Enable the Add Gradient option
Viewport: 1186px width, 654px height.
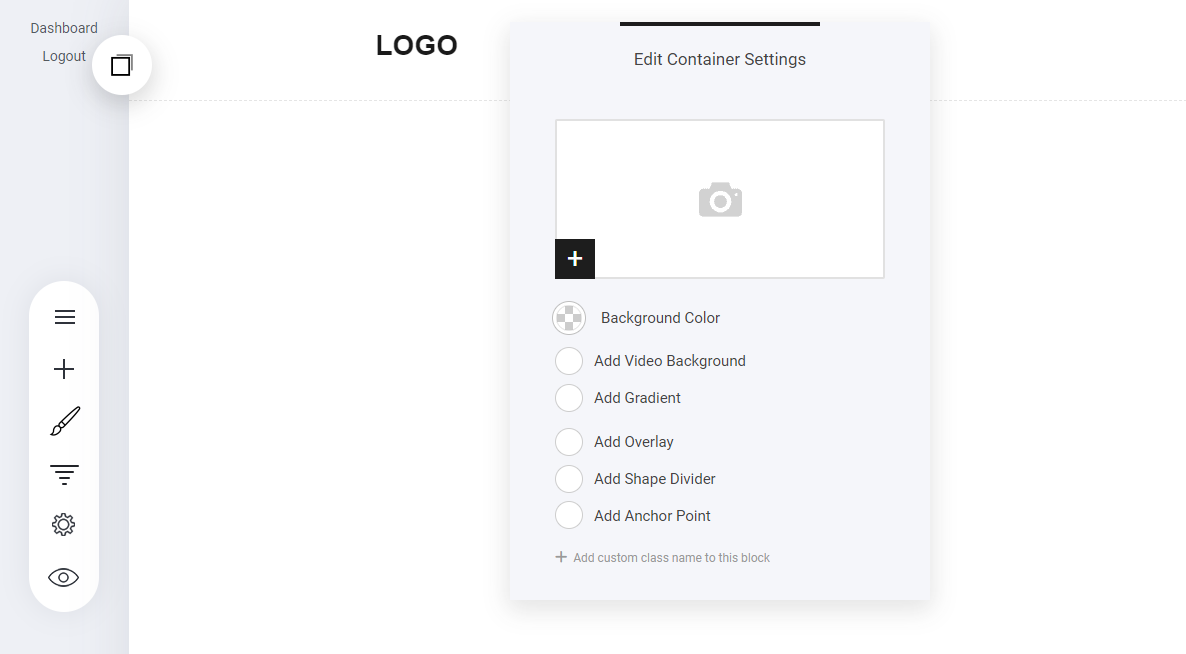569,398
